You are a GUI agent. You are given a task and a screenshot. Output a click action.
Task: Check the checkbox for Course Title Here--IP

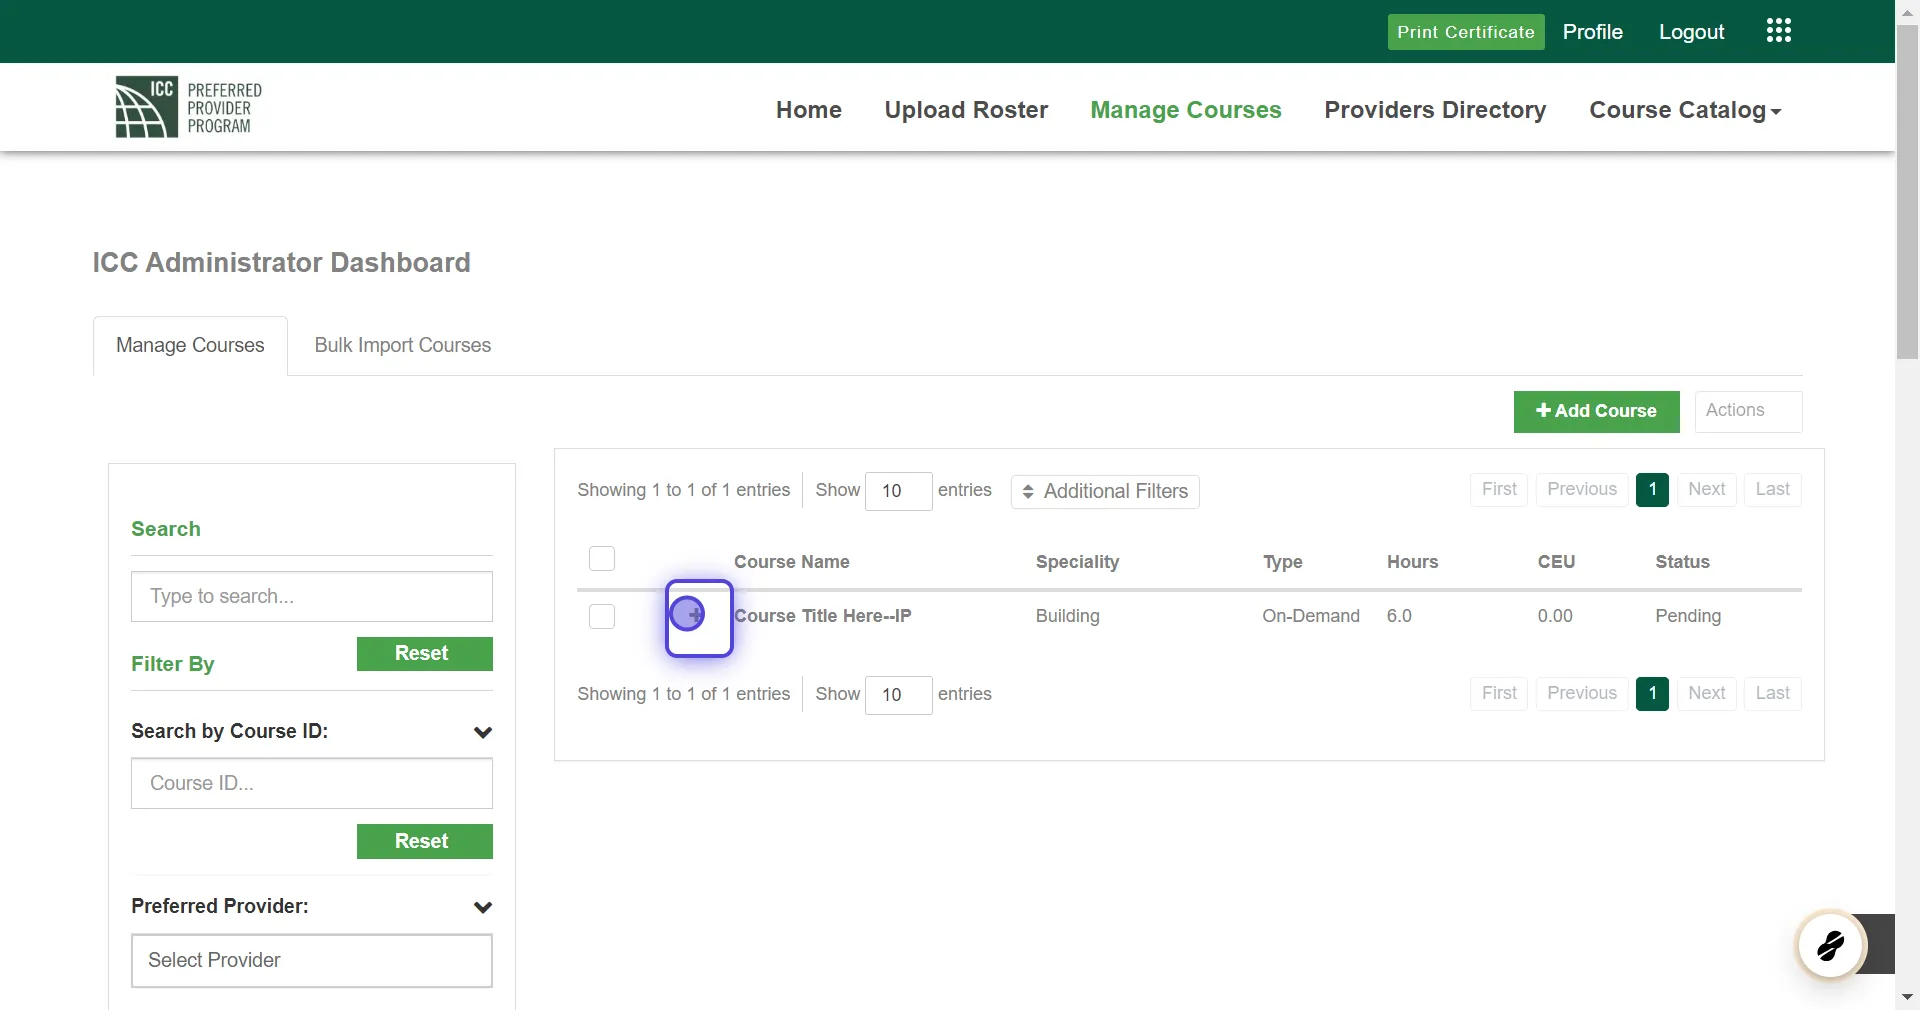[601, 617]
